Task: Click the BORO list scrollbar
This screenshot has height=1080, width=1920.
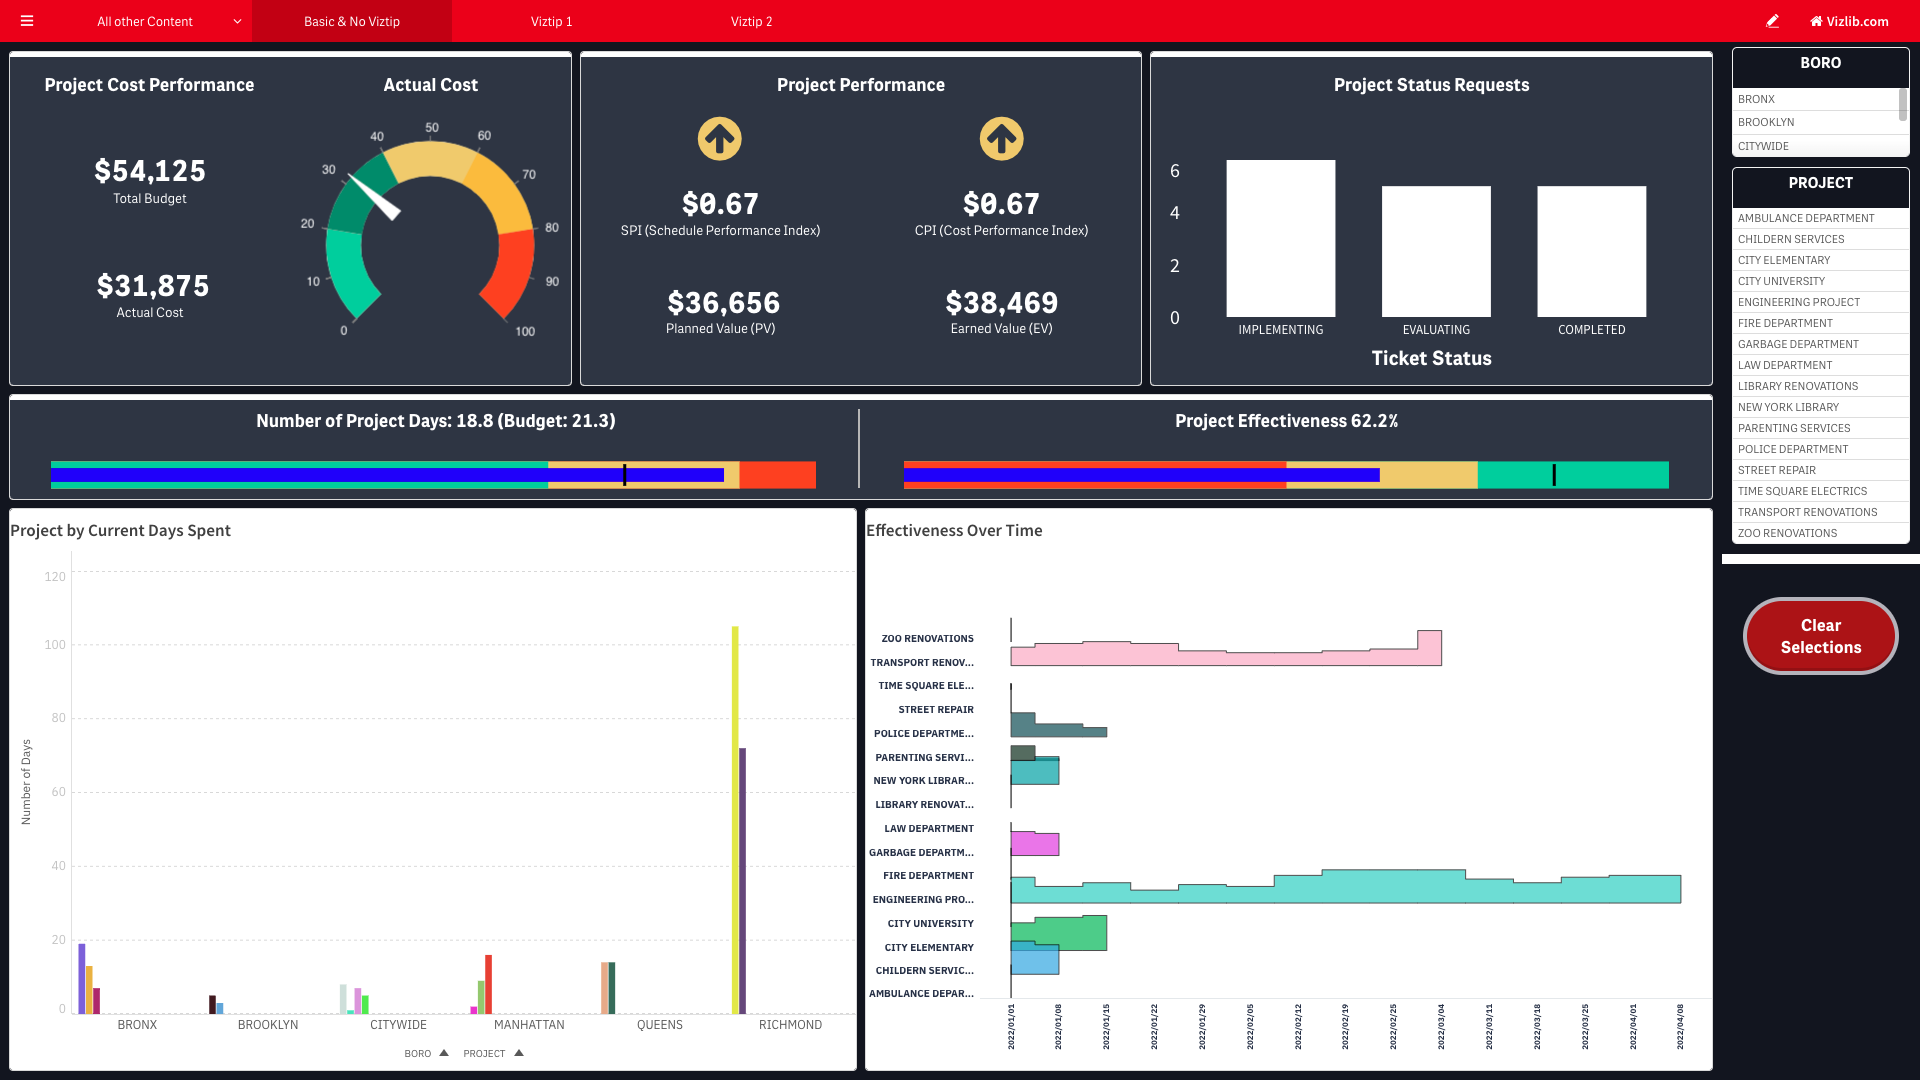Action: [x=1903, y=106]
